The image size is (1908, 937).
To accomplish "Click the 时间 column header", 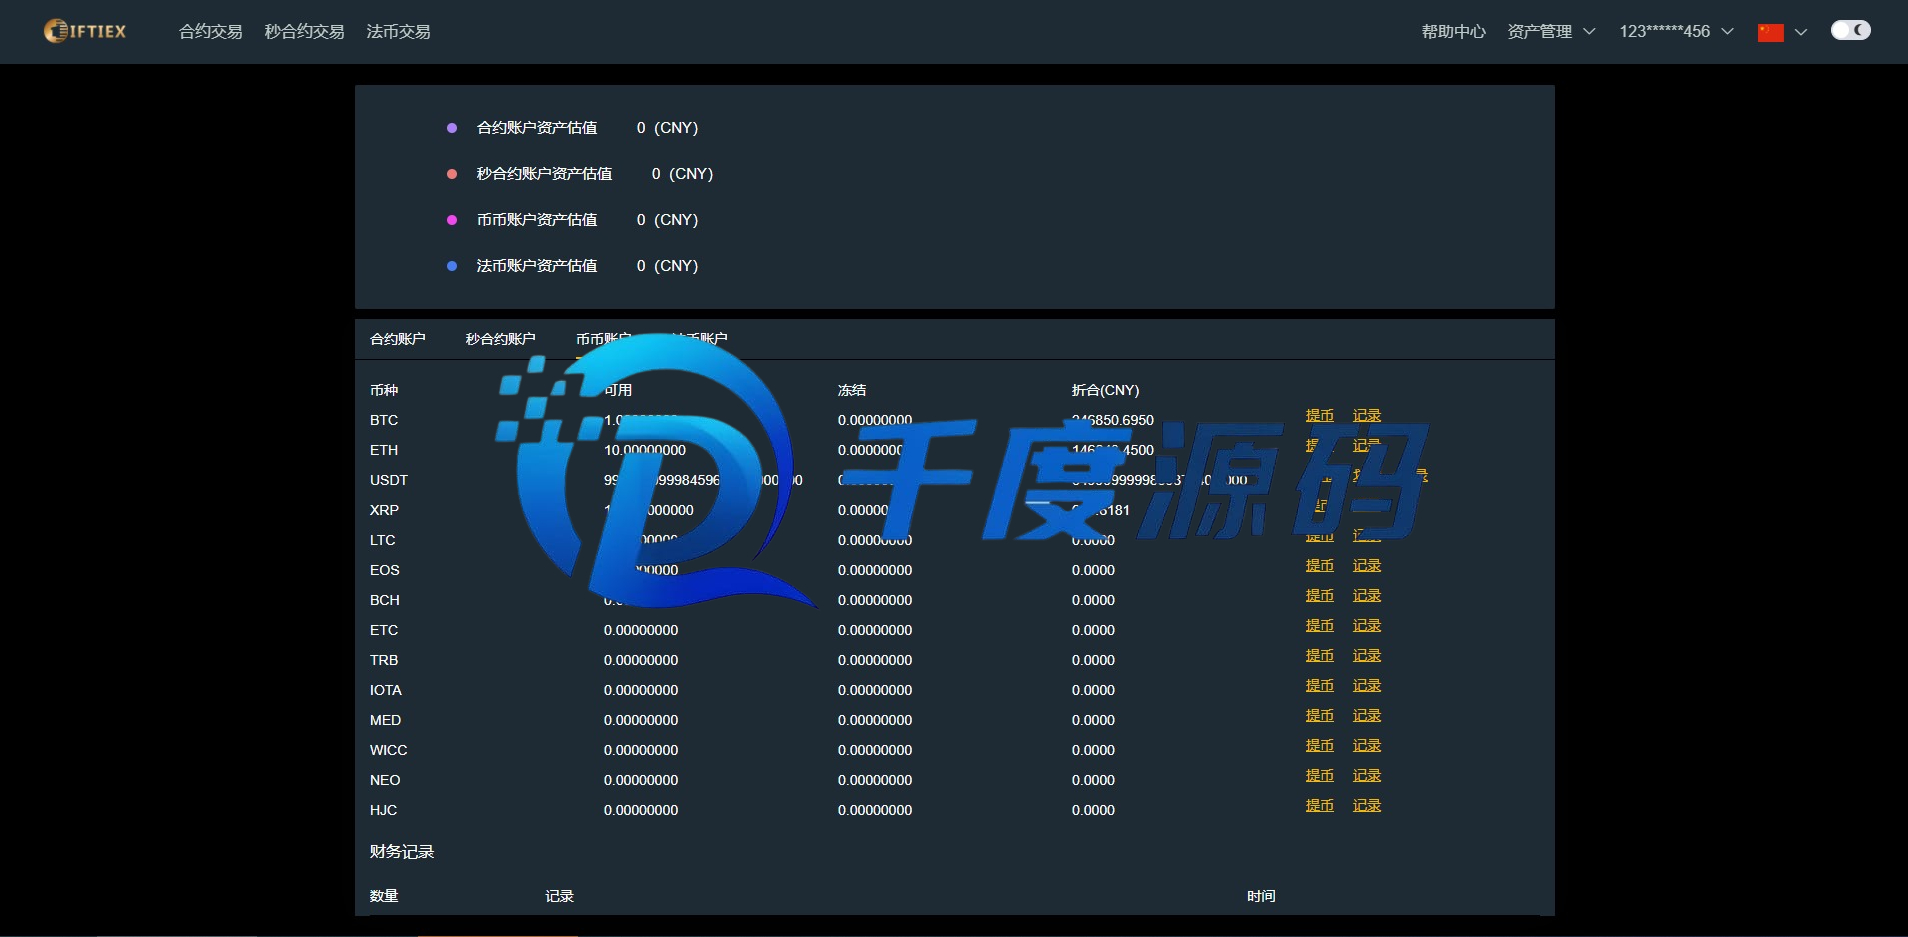I will tap(1261, 896).
